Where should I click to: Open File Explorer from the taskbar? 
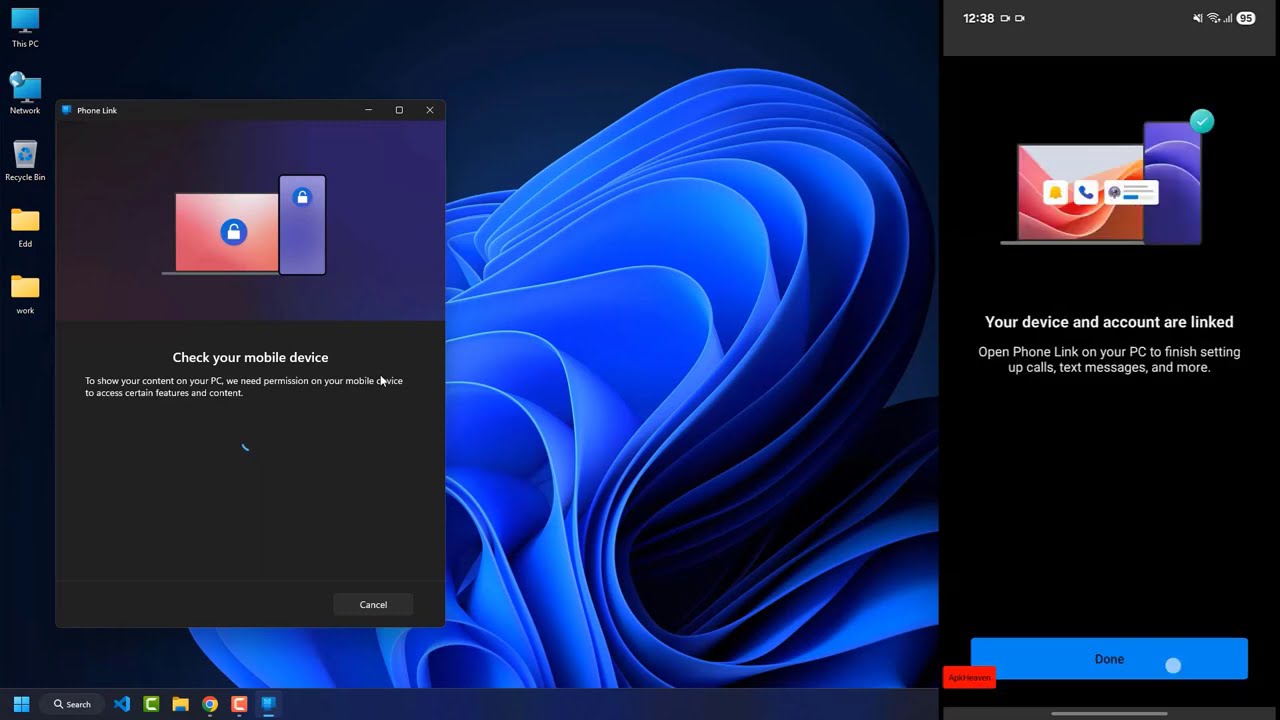point(180,704)
